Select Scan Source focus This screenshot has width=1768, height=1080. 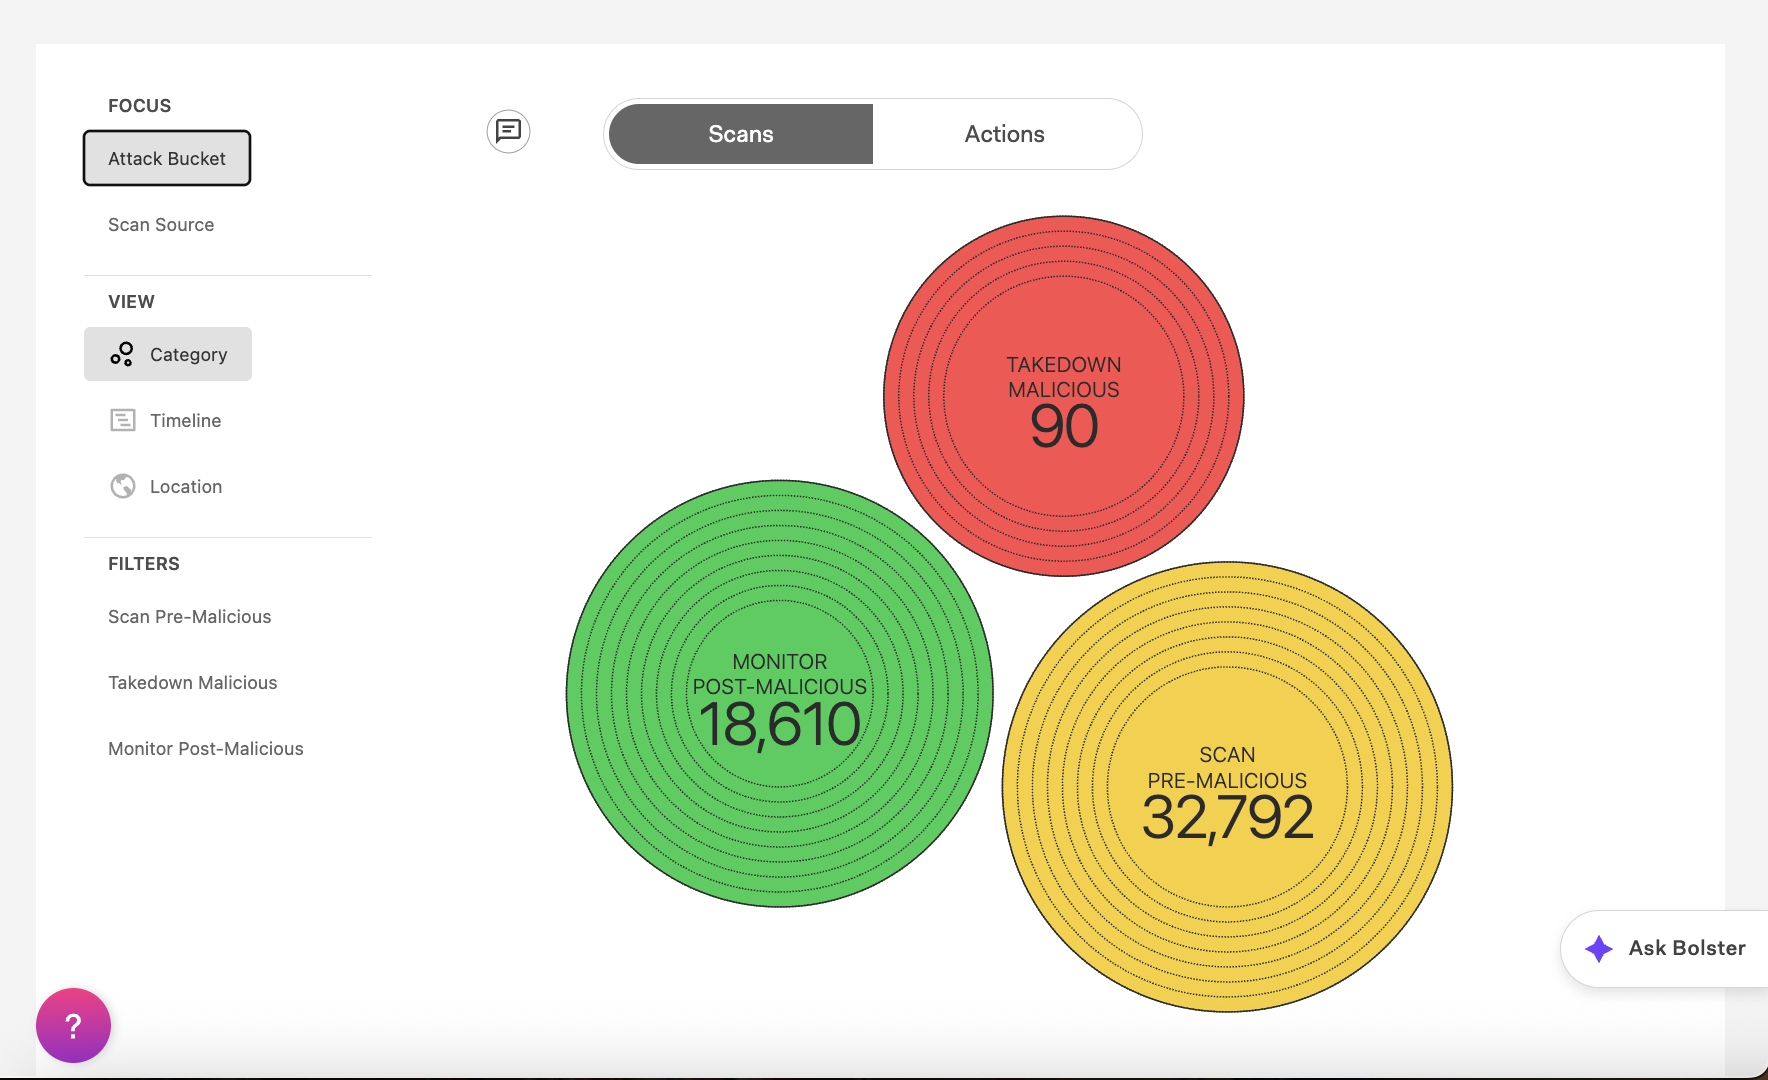tap(161, 225)
